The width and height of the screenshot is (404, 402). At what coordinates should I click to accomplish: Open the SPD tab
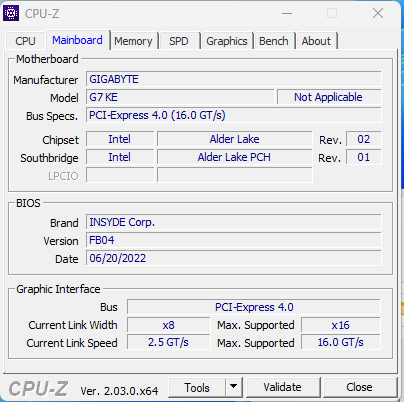pyautogui.click(x=179, y=41)
